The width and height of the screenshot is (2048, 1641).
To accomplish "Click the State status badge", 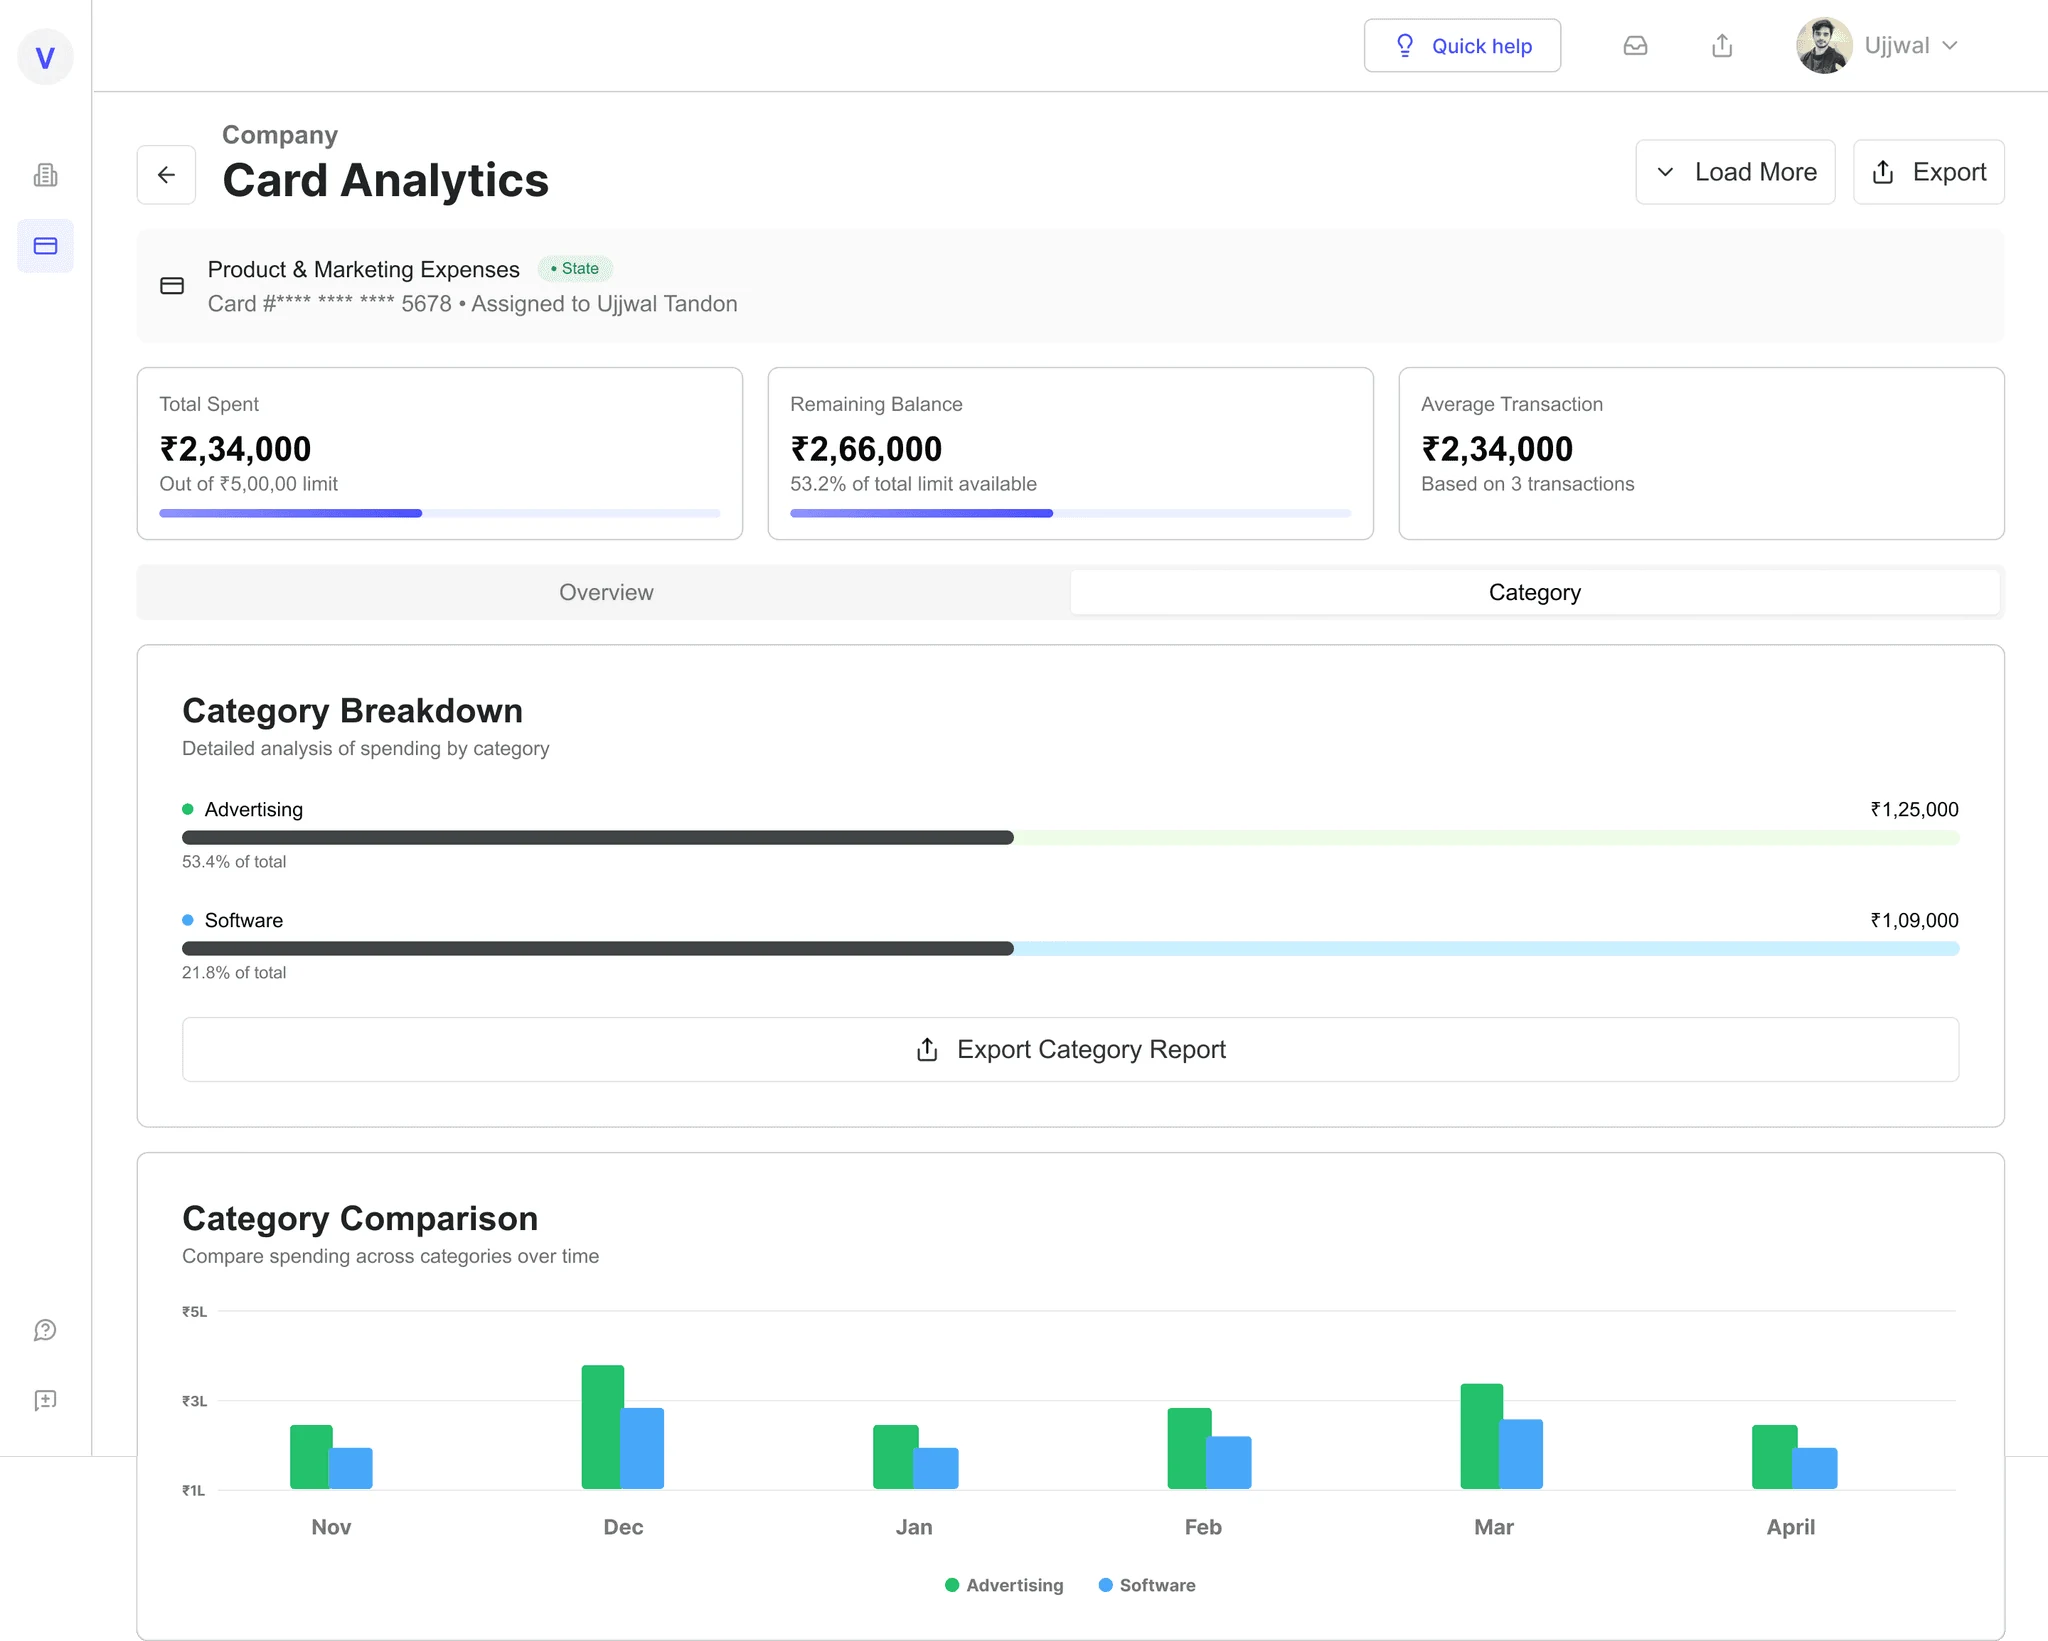I will [x=575, y=268].
